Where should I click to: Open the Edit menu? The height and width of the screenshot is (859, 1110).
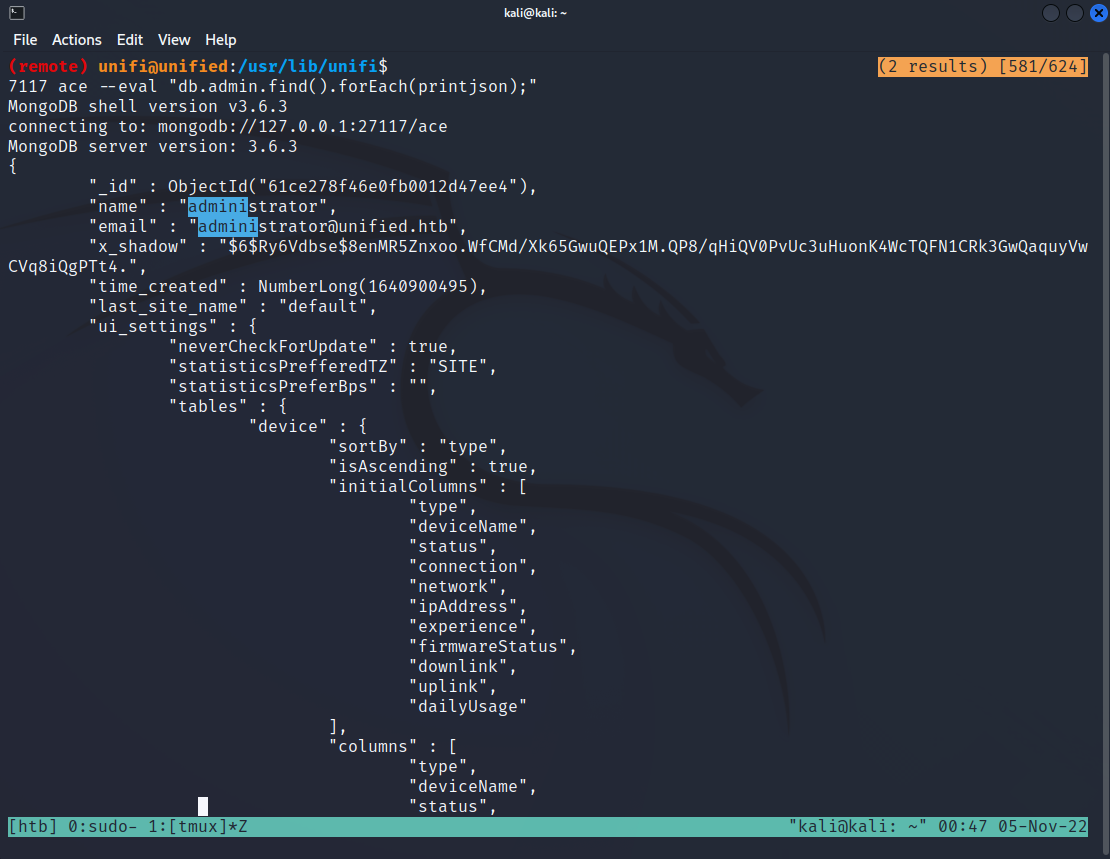[x=130, y=40]
